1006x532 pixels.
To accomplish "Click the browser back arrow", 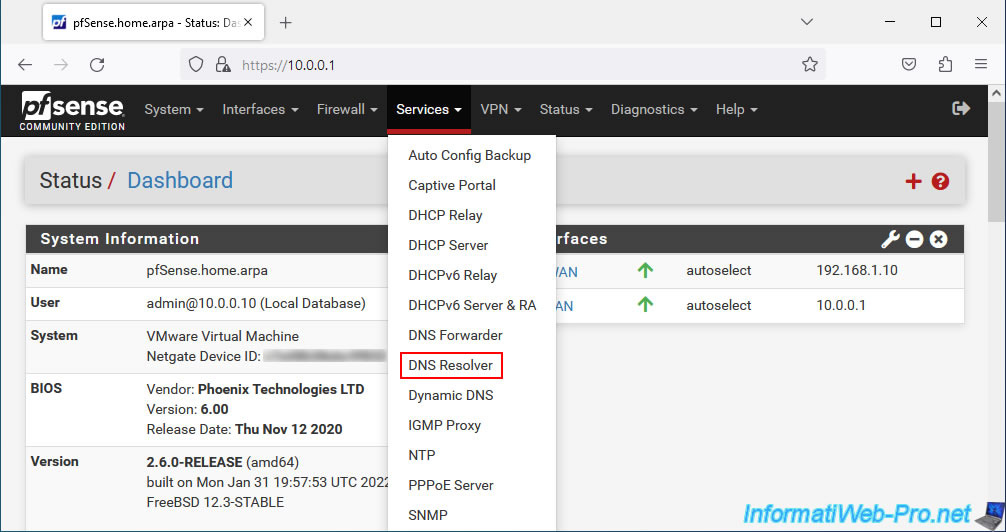I will coord(25,64).
